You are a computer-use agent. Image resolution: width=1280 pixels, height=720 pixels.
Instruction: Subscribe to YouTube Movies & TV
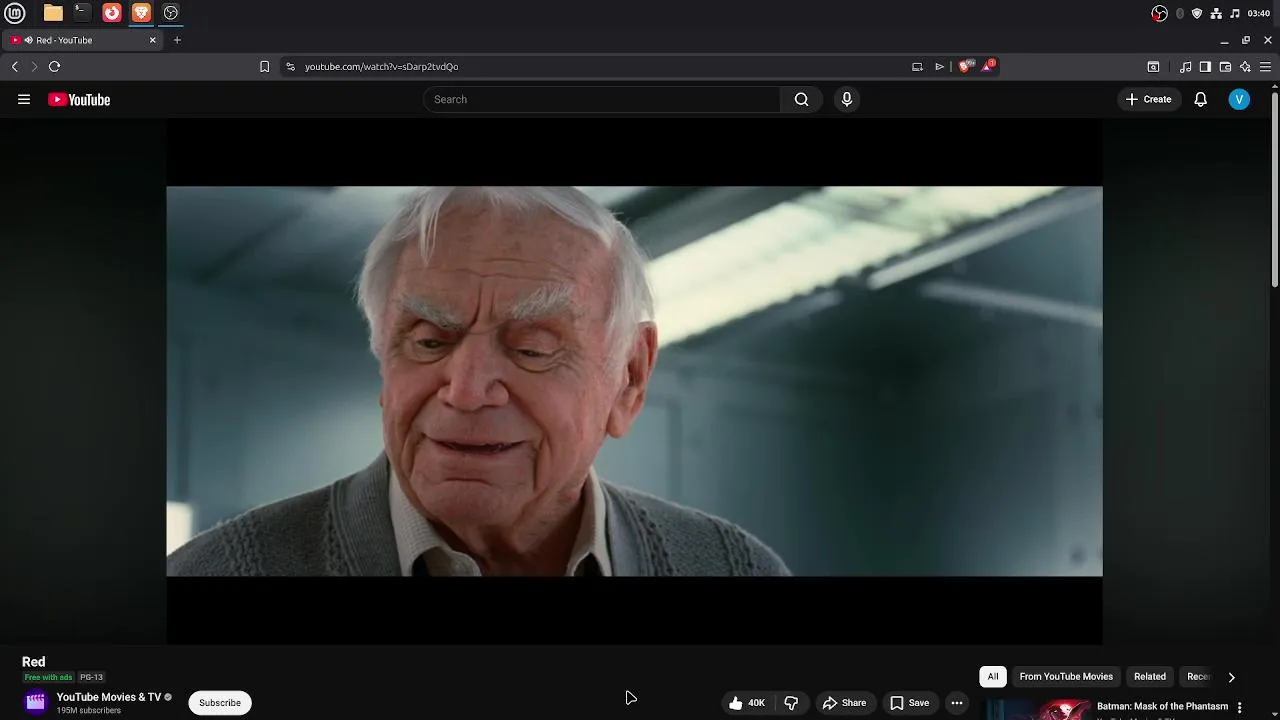pyautogui.click(x=220, y=703)
